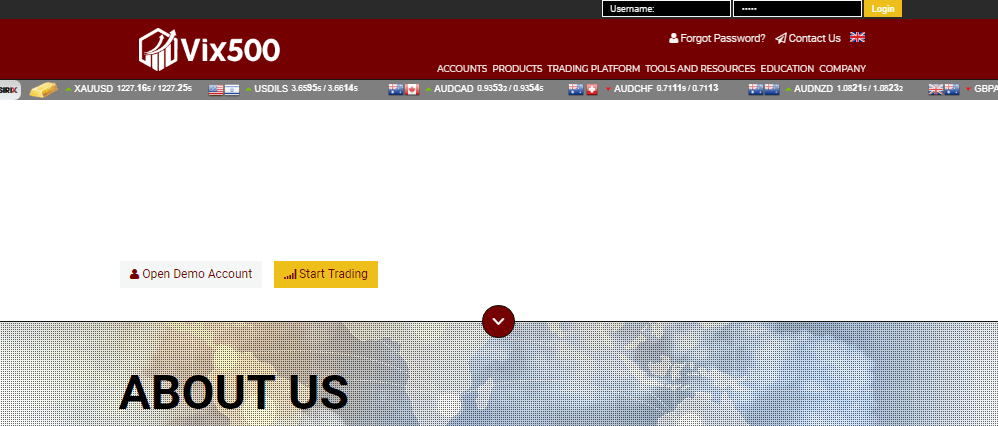The height and width of the screenshot is (426, 998).
Task: Click Open Demo Account button
Action: 191,274
